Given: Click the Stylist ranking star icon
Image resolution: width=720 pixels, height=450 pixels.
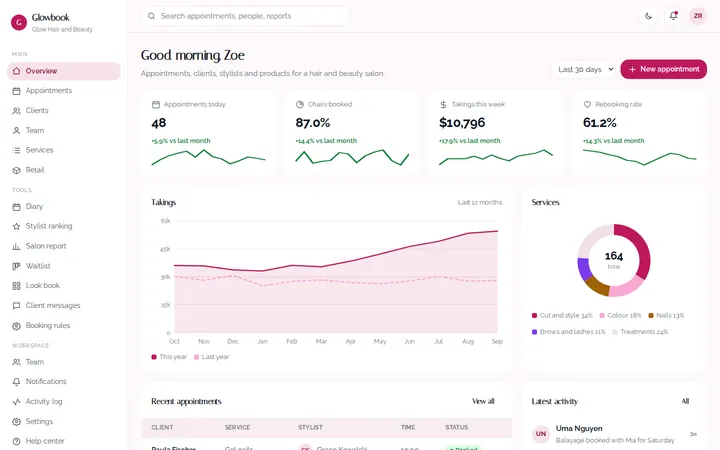Looking at the screenshot, I should 17,226.
